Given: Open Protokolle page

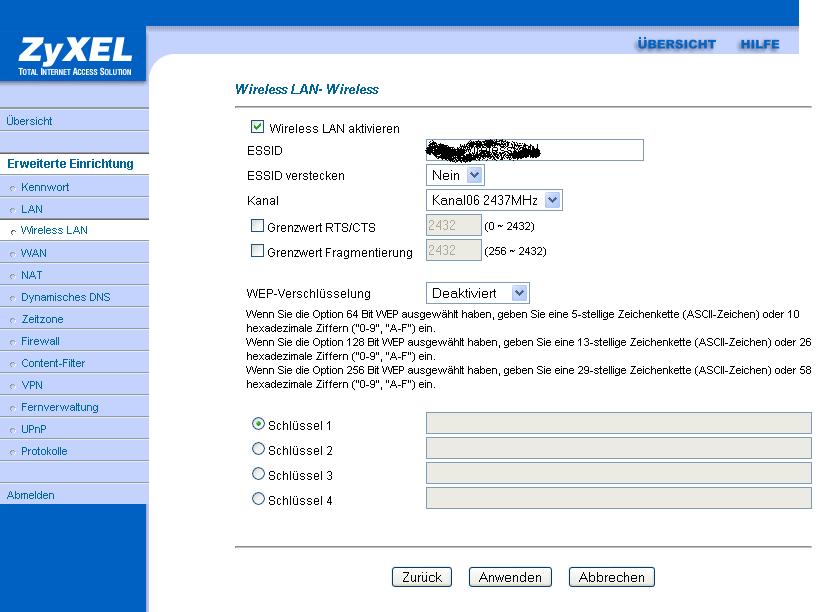Looking at the screenshot, I should pos(44,451).
